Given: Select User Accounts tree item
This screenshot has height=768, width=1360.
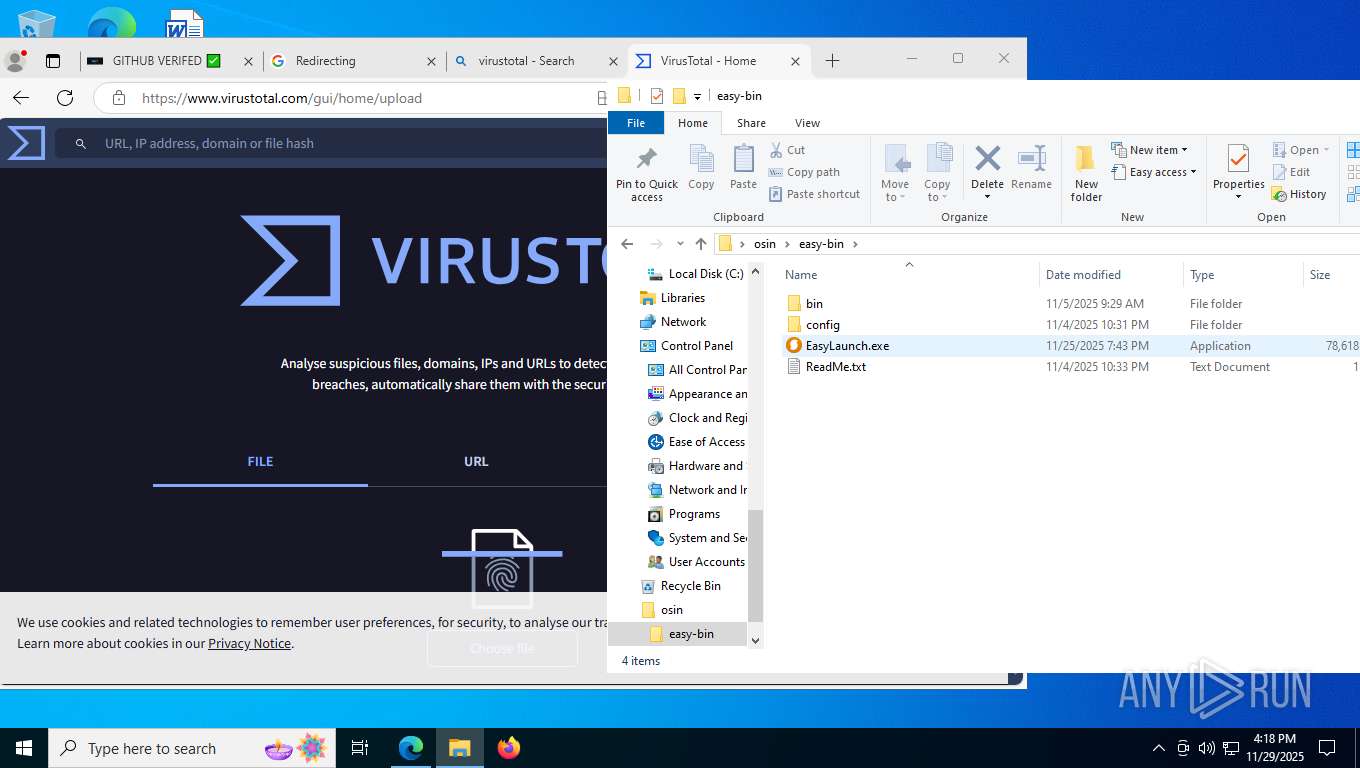Looking at the screenshot, I should pos(706,562).
